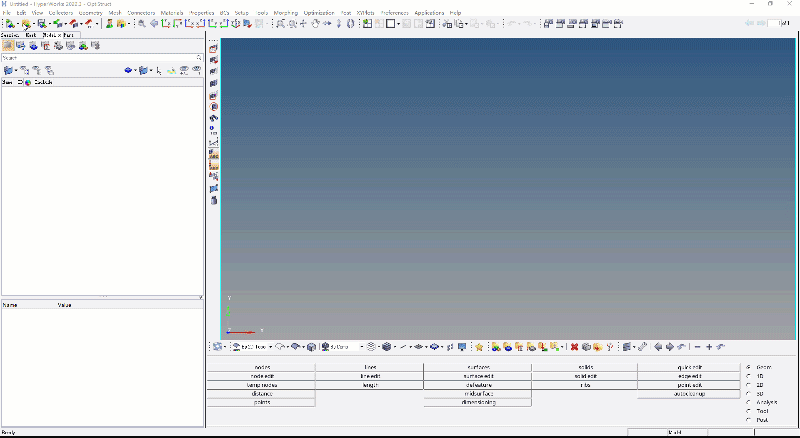The width and height of the screenshot is (800, 438).
Task: Click the red X Delete icon
Action: (x=574, y=347)
